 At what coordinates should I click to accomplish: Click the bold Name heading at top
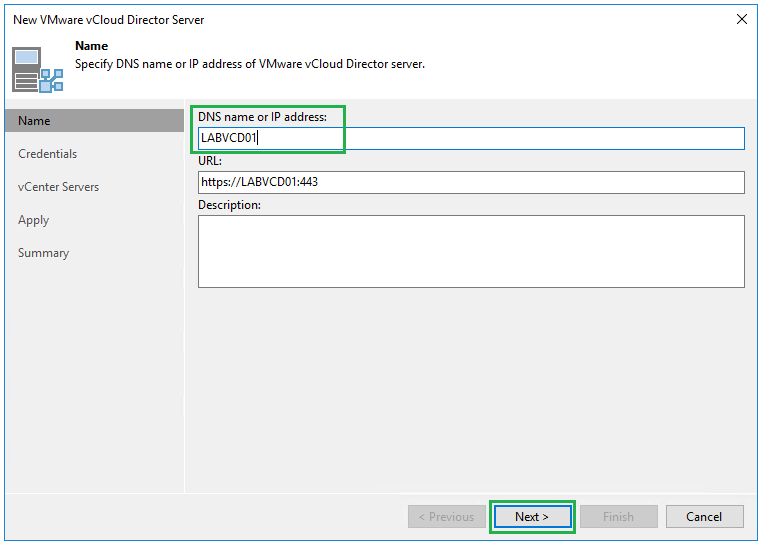(91, 46)
